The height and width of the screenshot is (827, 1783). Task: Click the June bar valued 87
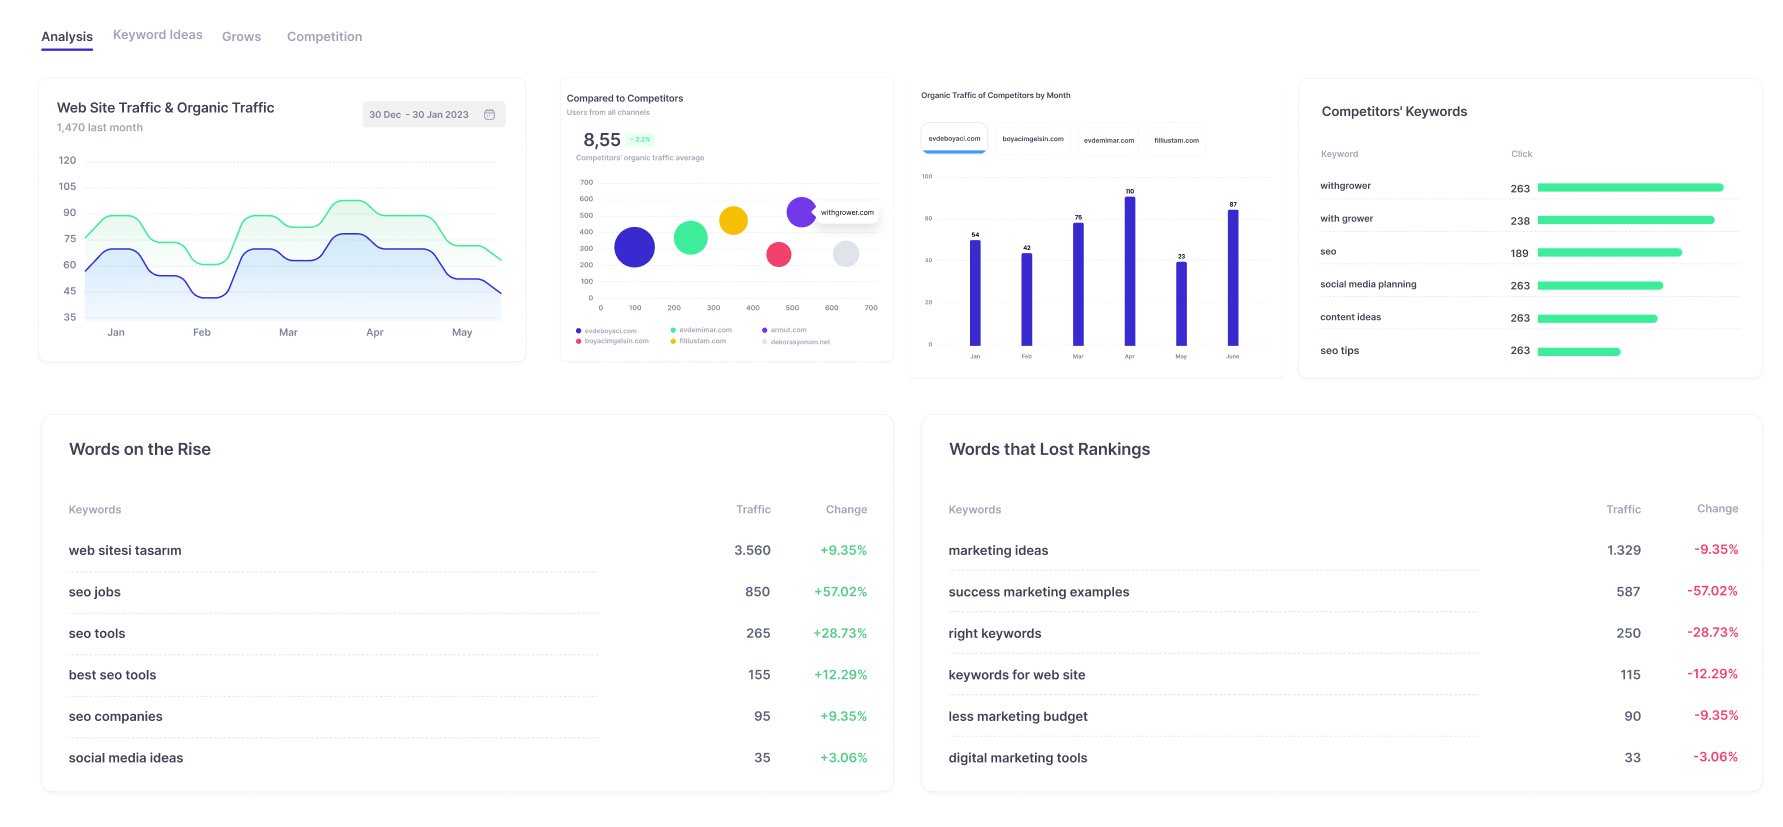(1233, 277)
